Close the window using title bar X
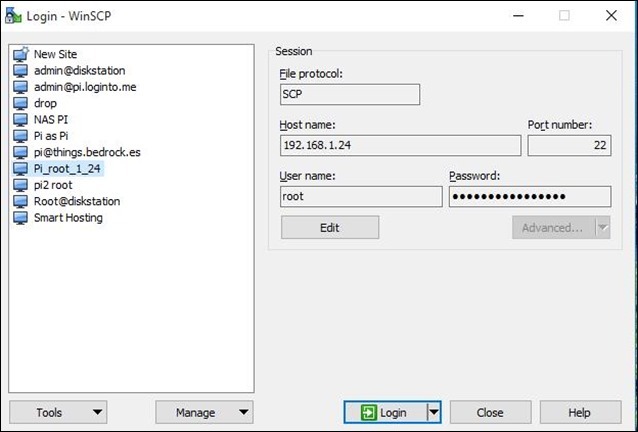638x432 pixels. (x=611, y=16)
